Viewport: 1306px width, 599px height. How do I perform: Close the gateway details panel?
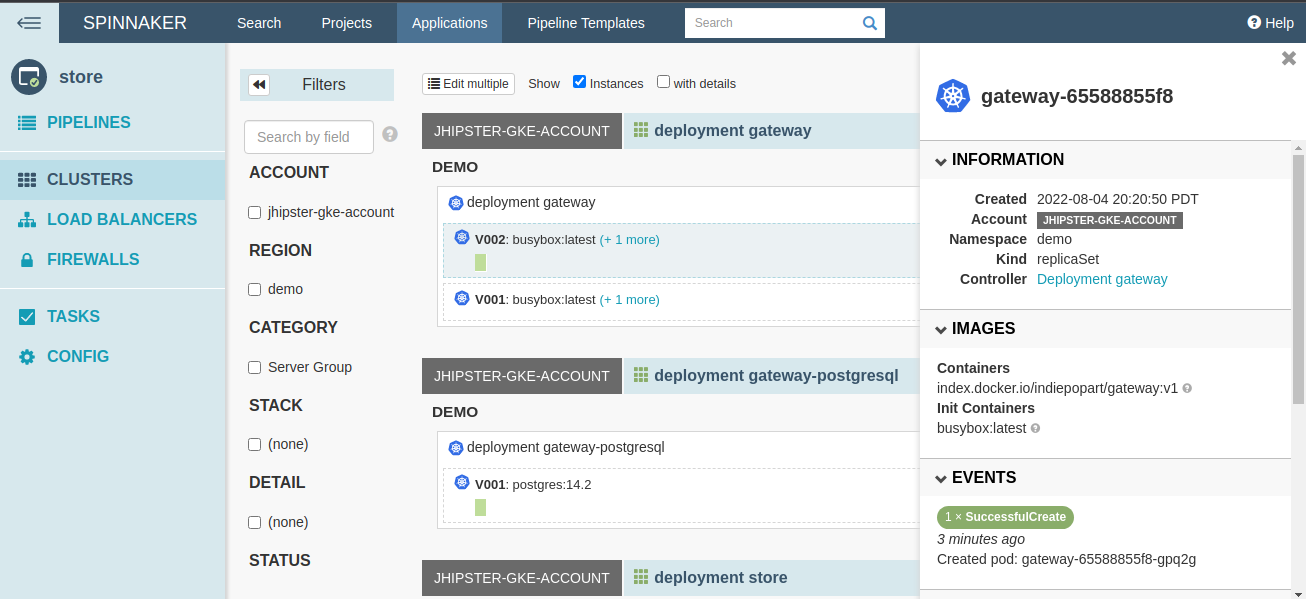[1288, 59]
